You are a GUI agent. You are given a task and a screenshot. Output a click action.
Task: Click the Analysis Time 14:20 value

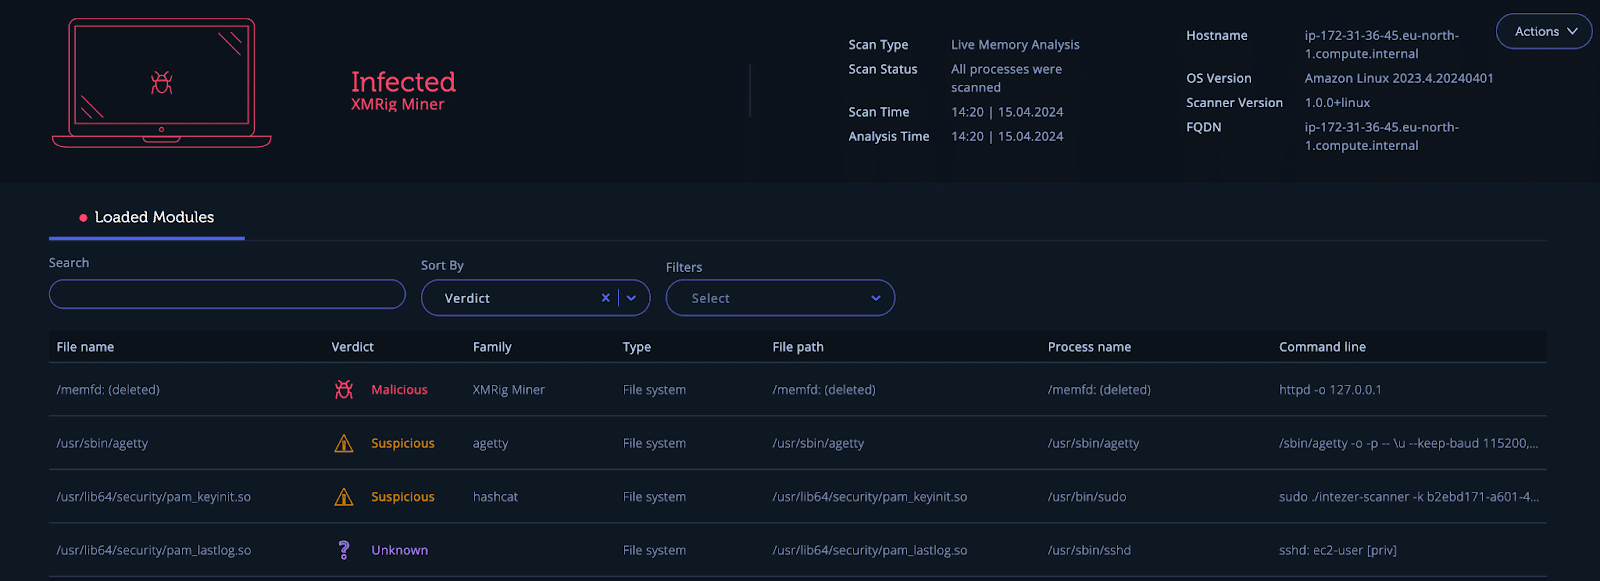click(x=1007, y=136)
